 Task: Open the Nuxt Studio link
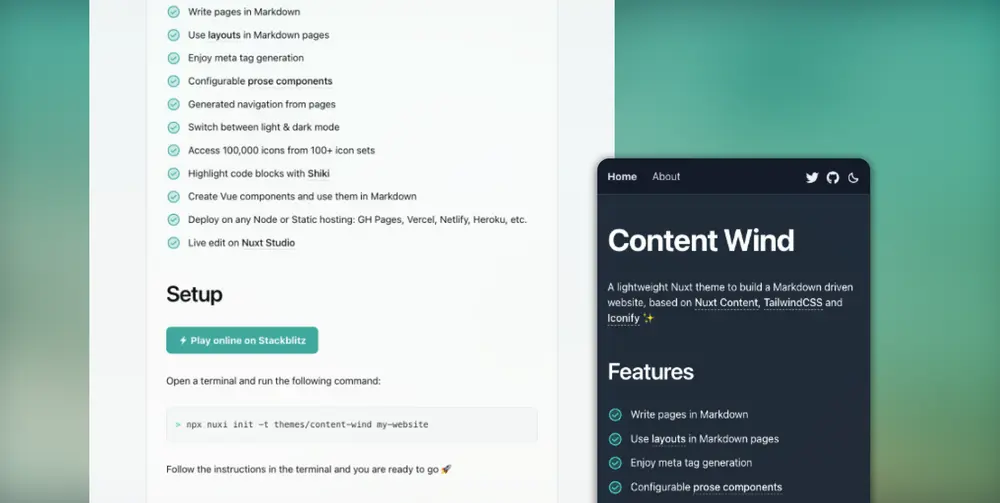tap(268, 242)
